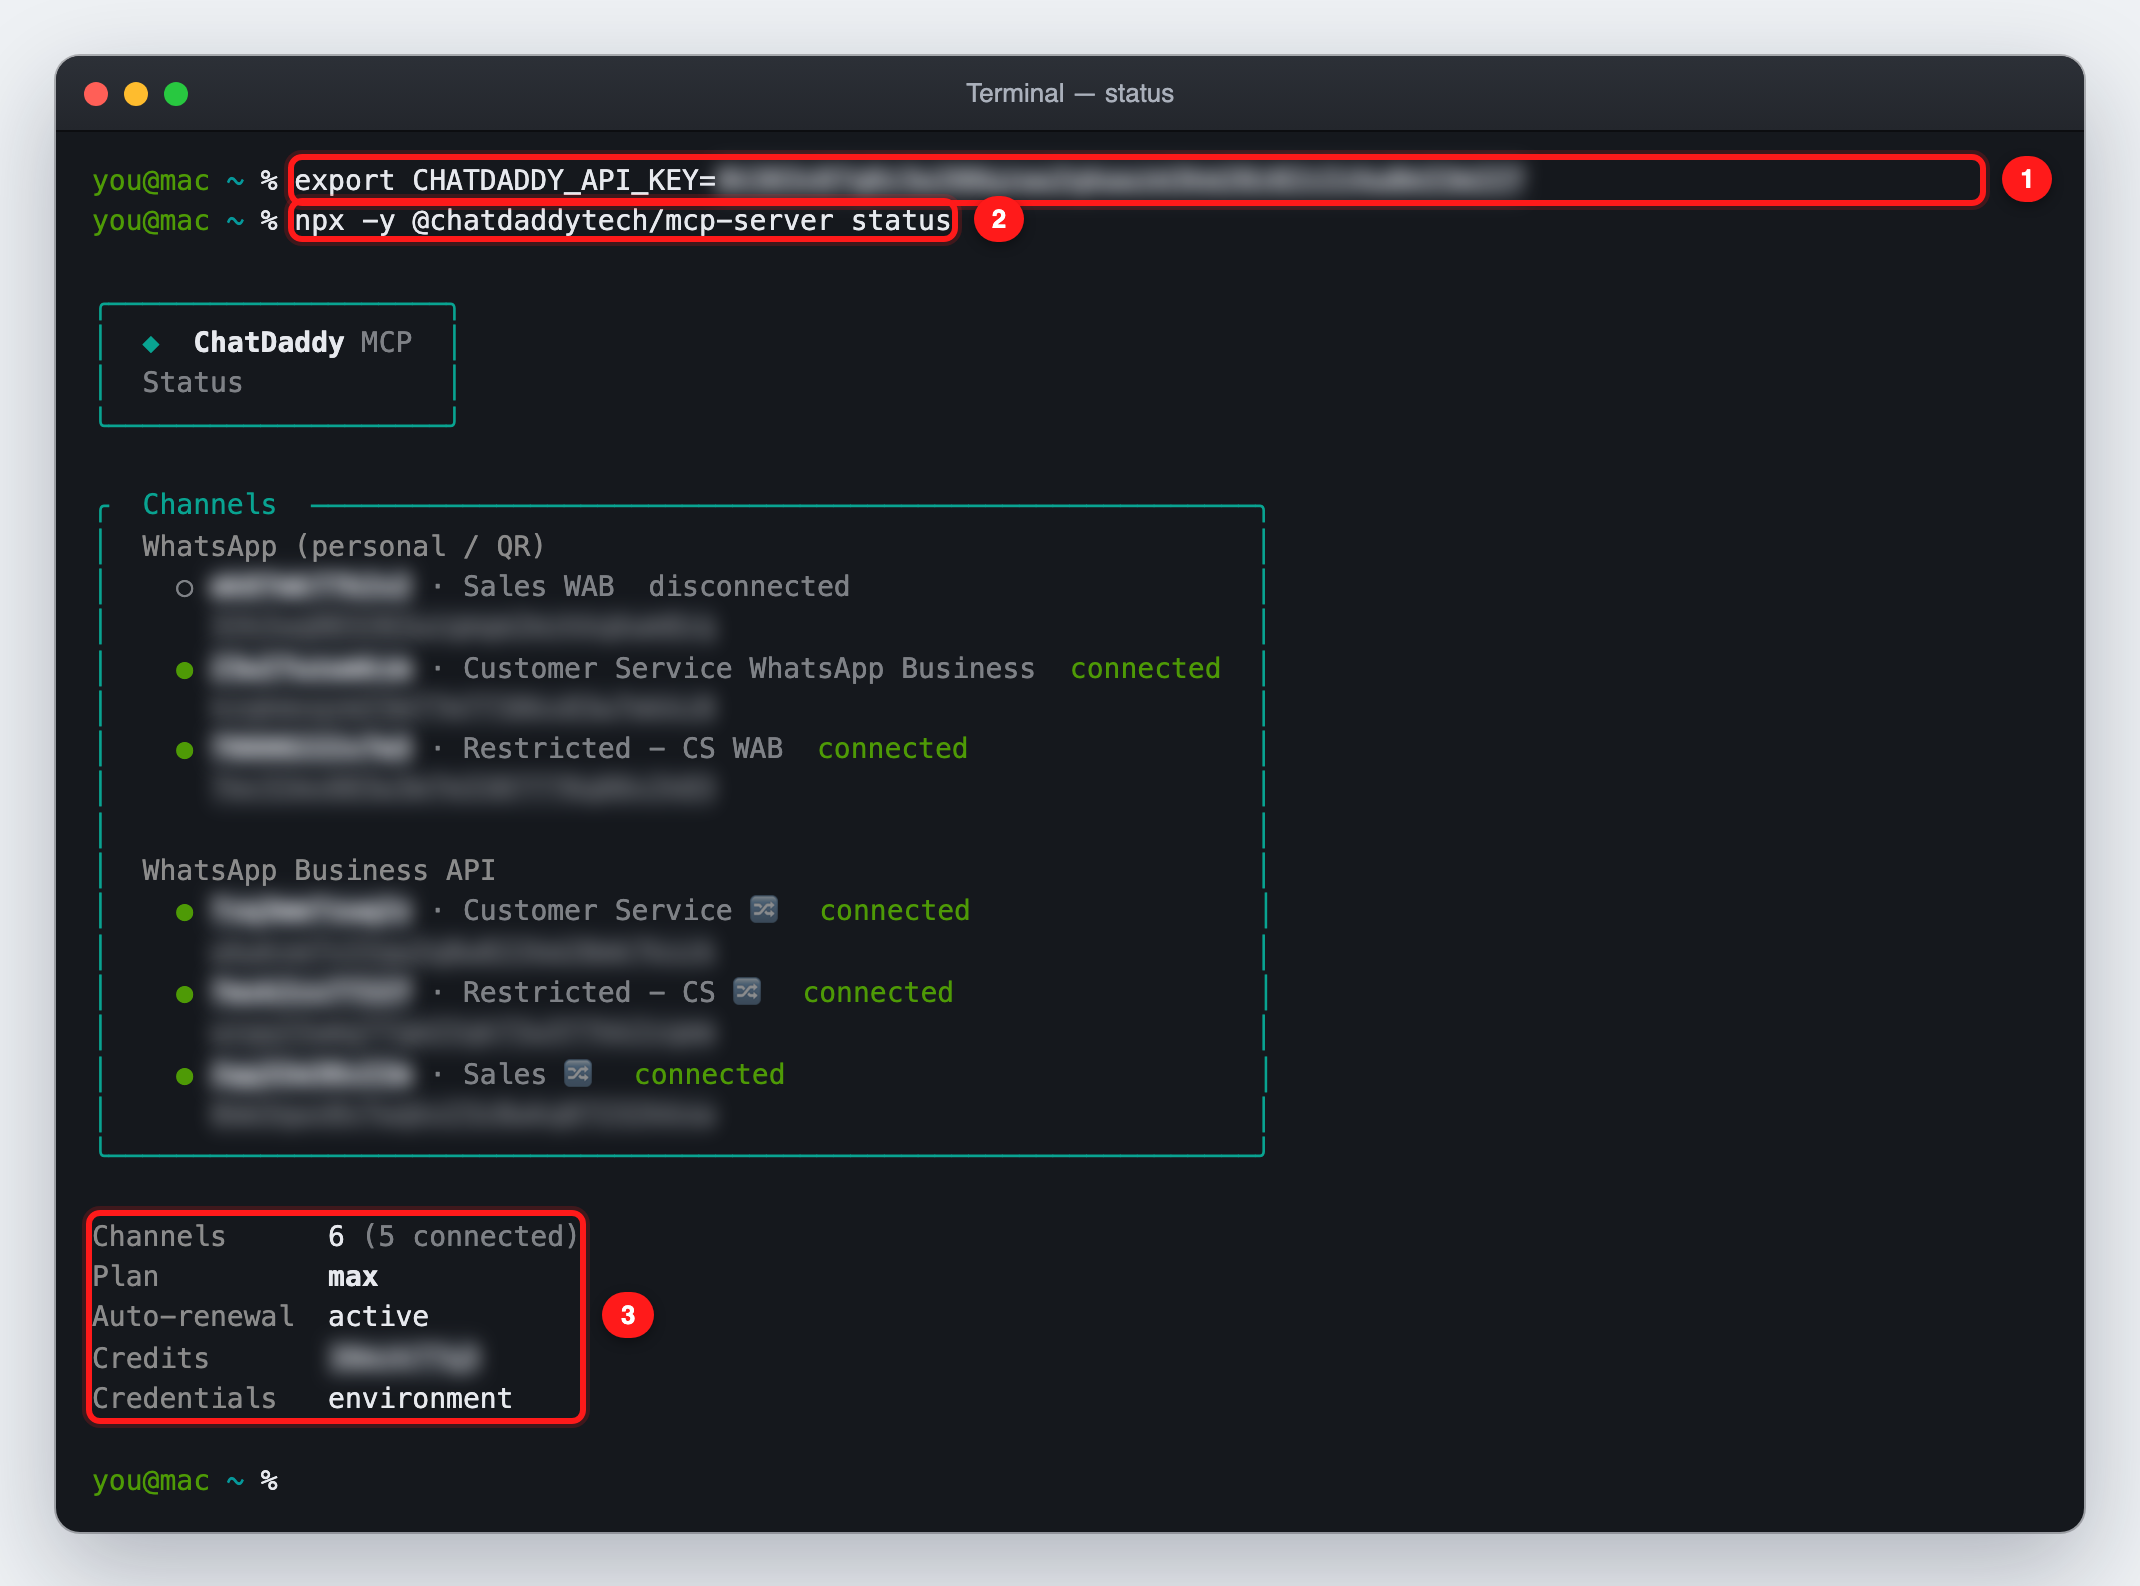Viewport: 2140px width, 1586px height.
Task: Select the npx -y @chatdaddytech/mcp-server status command
Action: tap(622, 221)
